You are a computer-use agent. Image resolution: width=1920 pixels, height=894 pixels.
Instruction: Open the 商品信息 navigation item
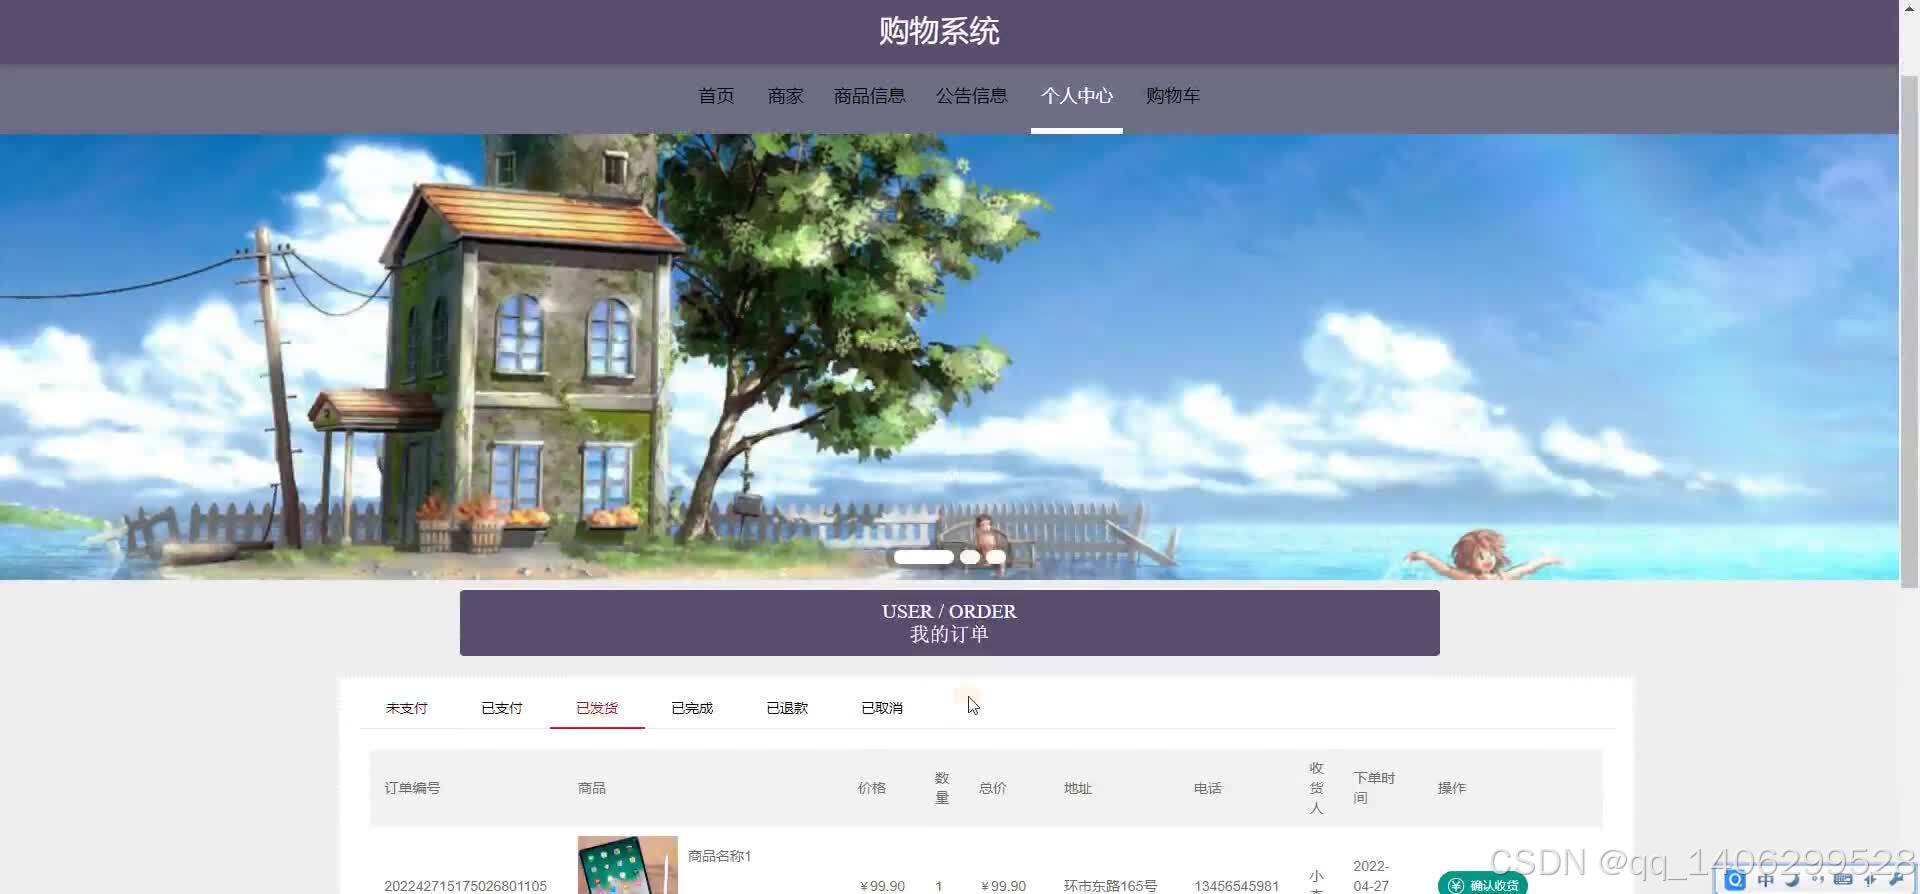pyautogui.click(x=870, y=96)
